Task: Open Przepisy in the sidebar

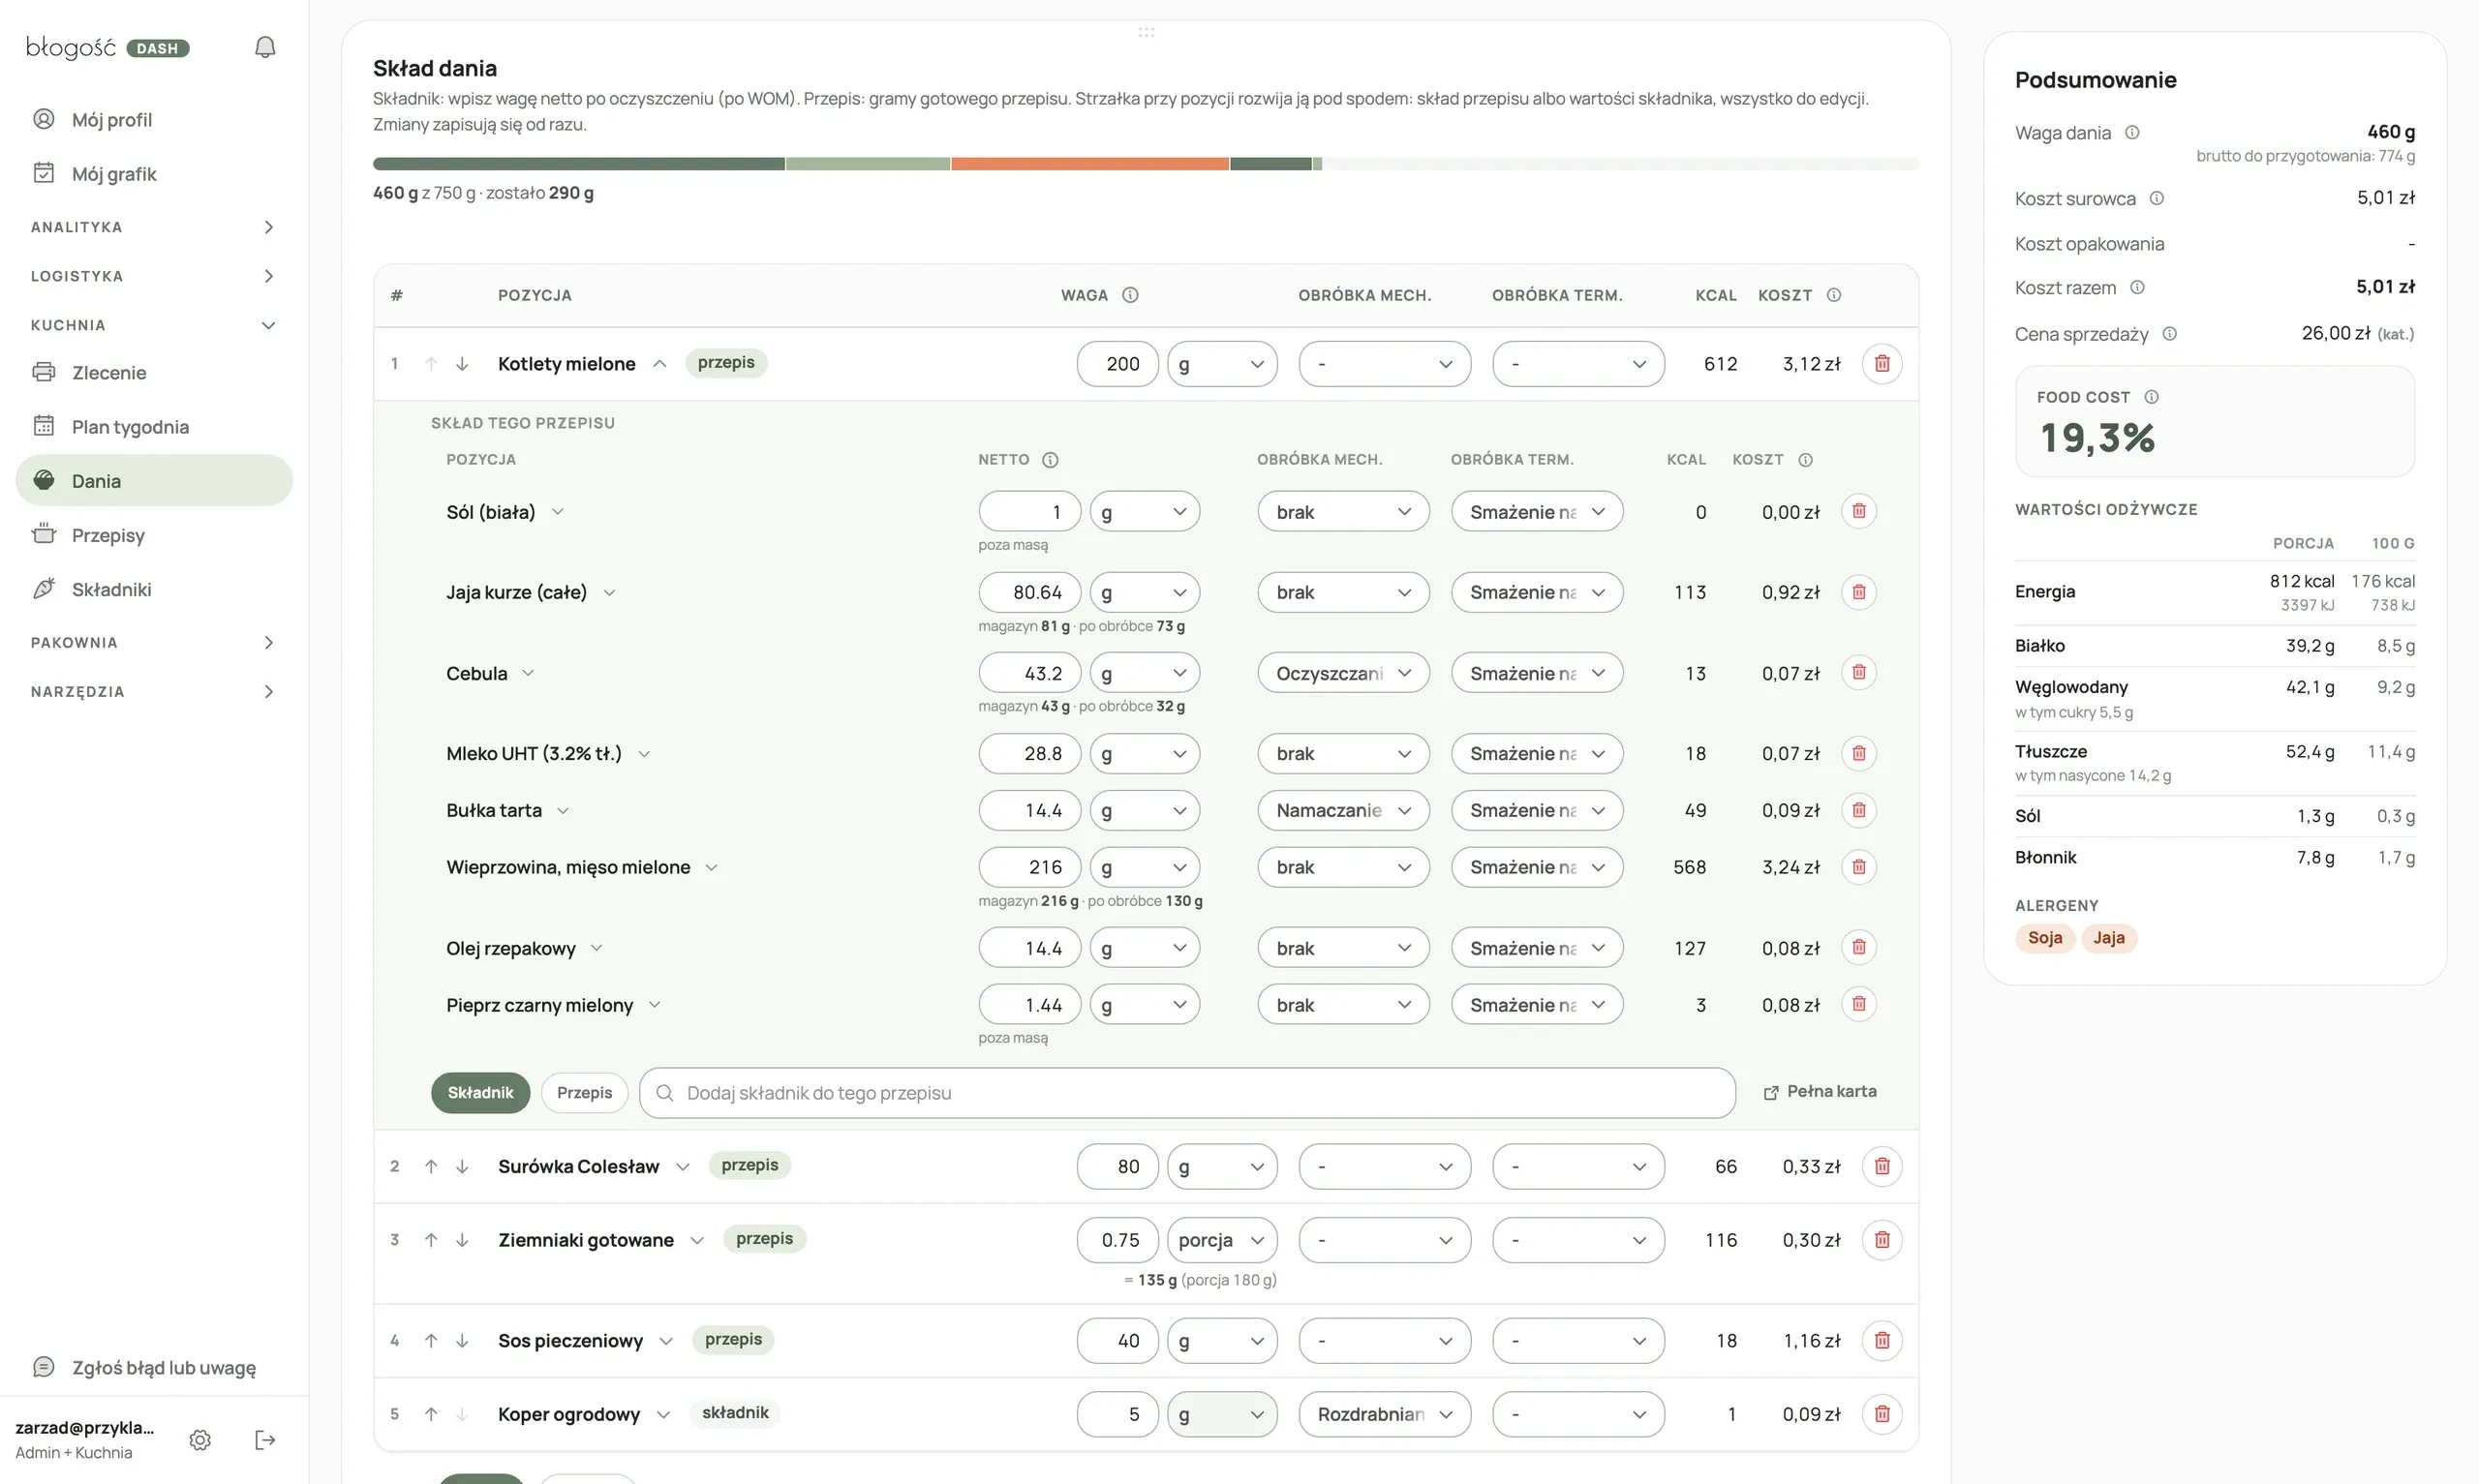Action: click(x=154, y=535)
